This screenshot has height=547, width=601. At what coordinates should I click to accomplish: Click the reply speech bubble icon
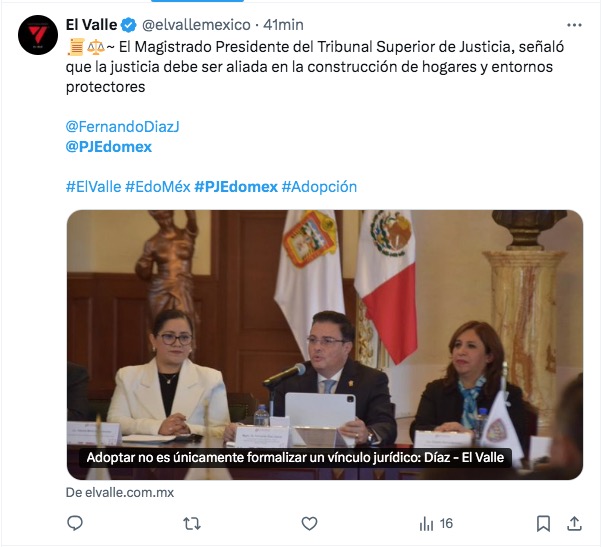[75, 523]
